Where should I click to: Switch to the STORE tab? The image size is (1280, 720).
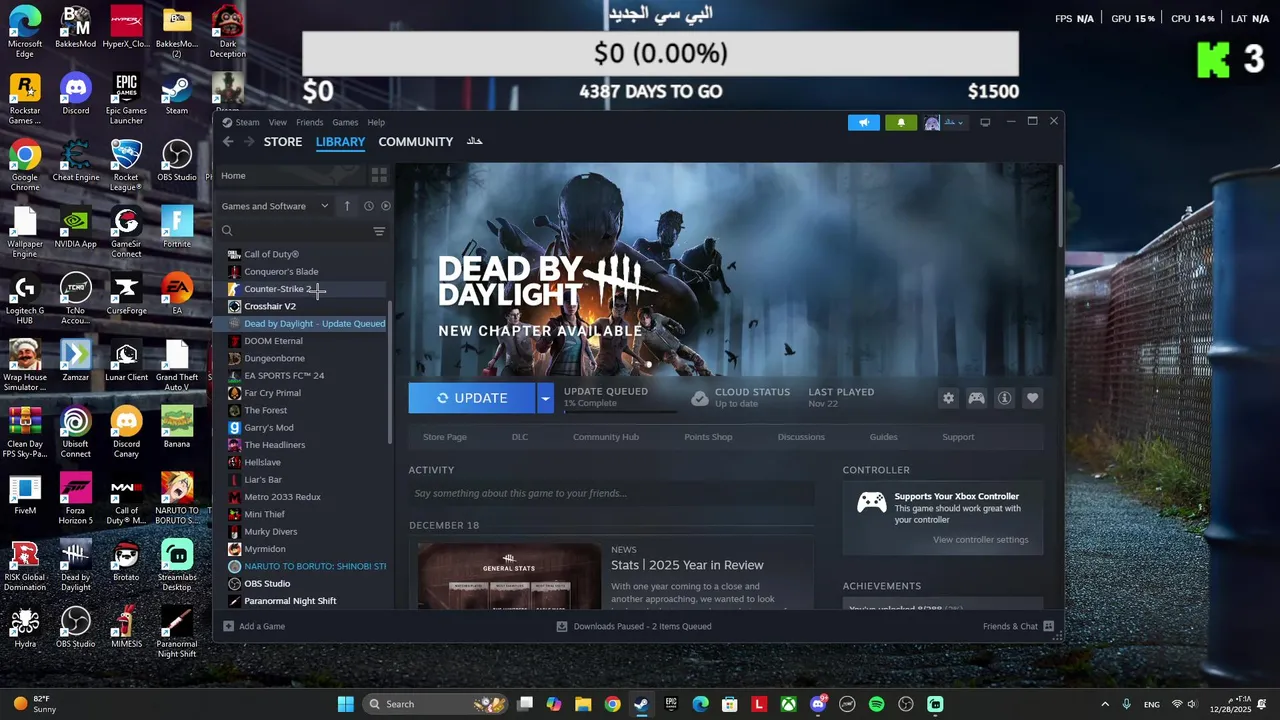pos(283,142)
